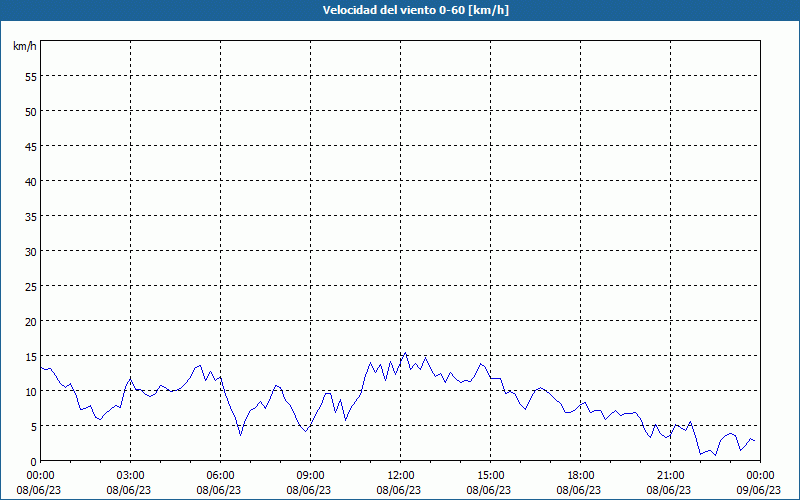Click the 09/06/23 date label

pyautogui.click(x=759, y=490)
